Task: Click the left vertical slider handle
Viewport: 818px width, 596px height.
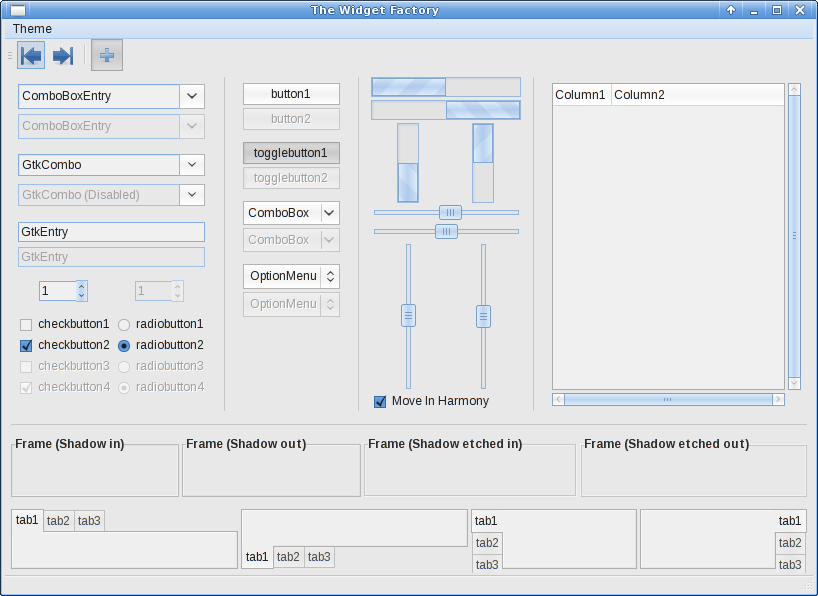Action: 408,316
